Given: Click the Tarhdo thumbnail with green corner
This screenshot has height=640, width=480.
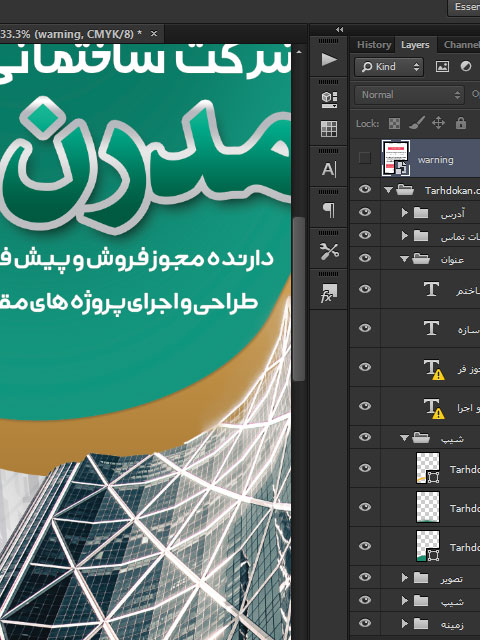Looking at the screenshot, I should tap(428, 546).
